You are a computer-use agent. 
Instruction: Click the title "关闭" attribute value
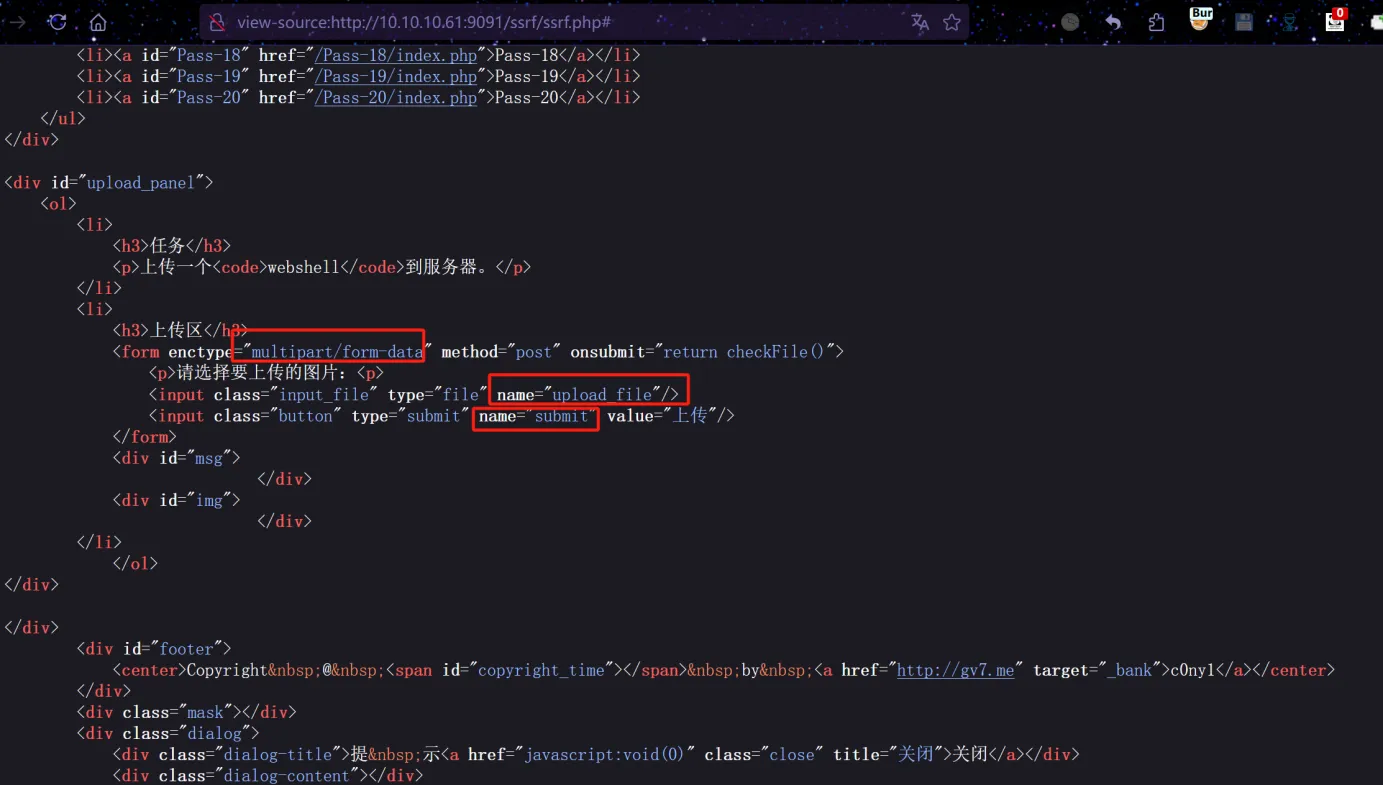915,754
